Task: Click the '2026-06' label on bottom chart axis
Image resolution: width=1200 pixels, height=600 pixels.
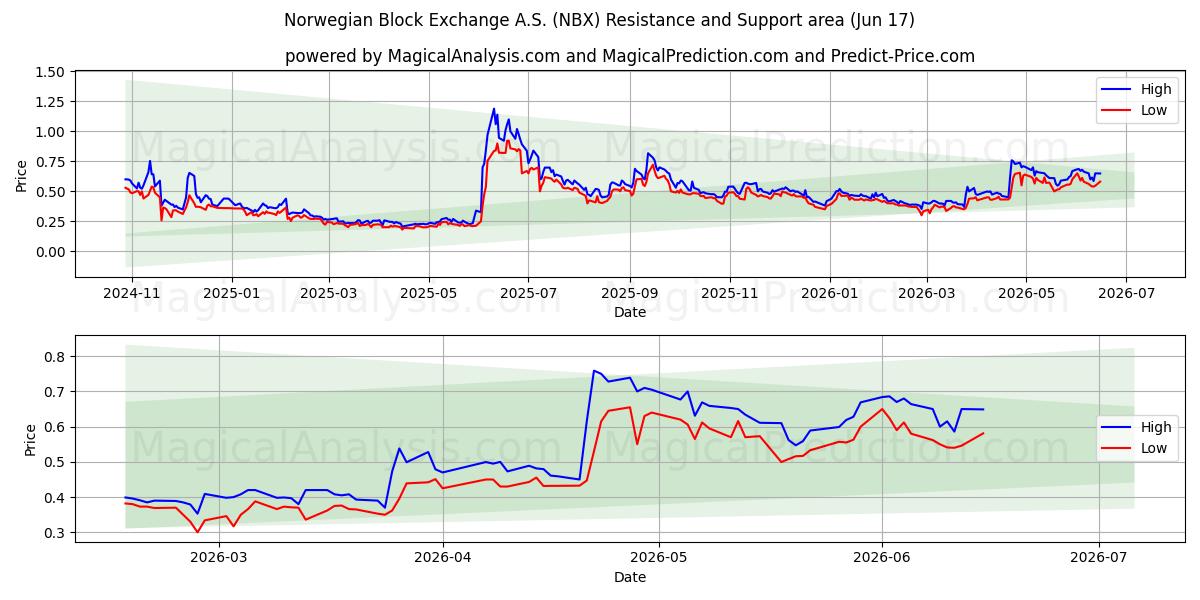Action: [882, 560]
